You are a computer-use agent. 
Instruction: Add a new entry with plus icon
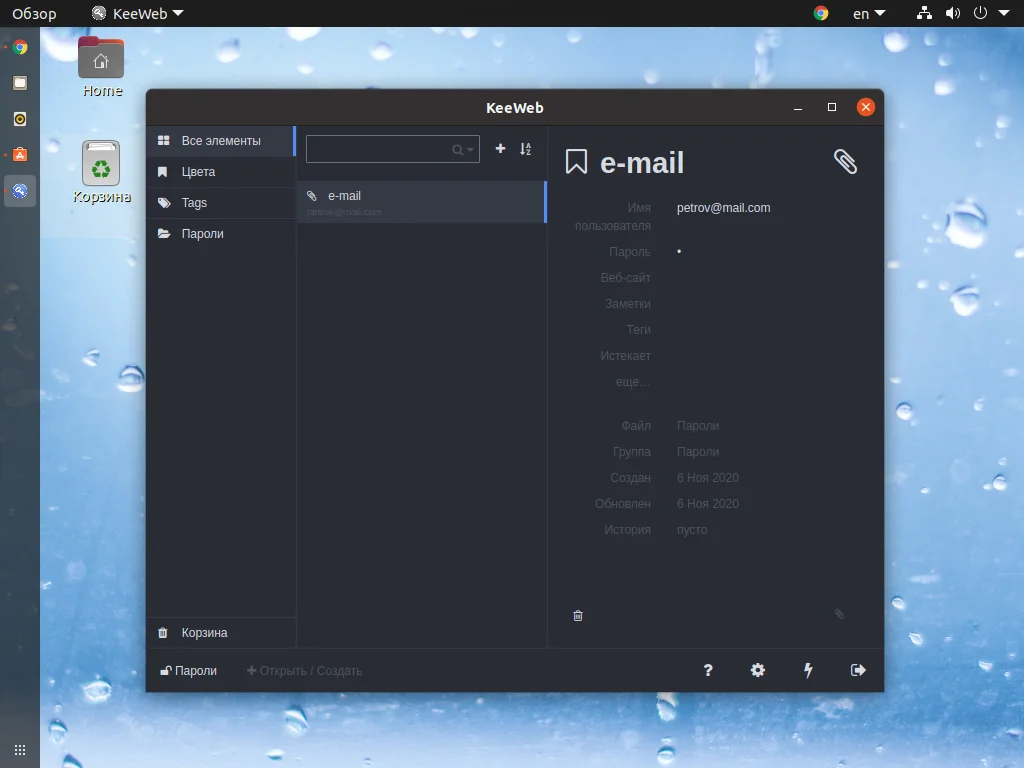[500, 149]
